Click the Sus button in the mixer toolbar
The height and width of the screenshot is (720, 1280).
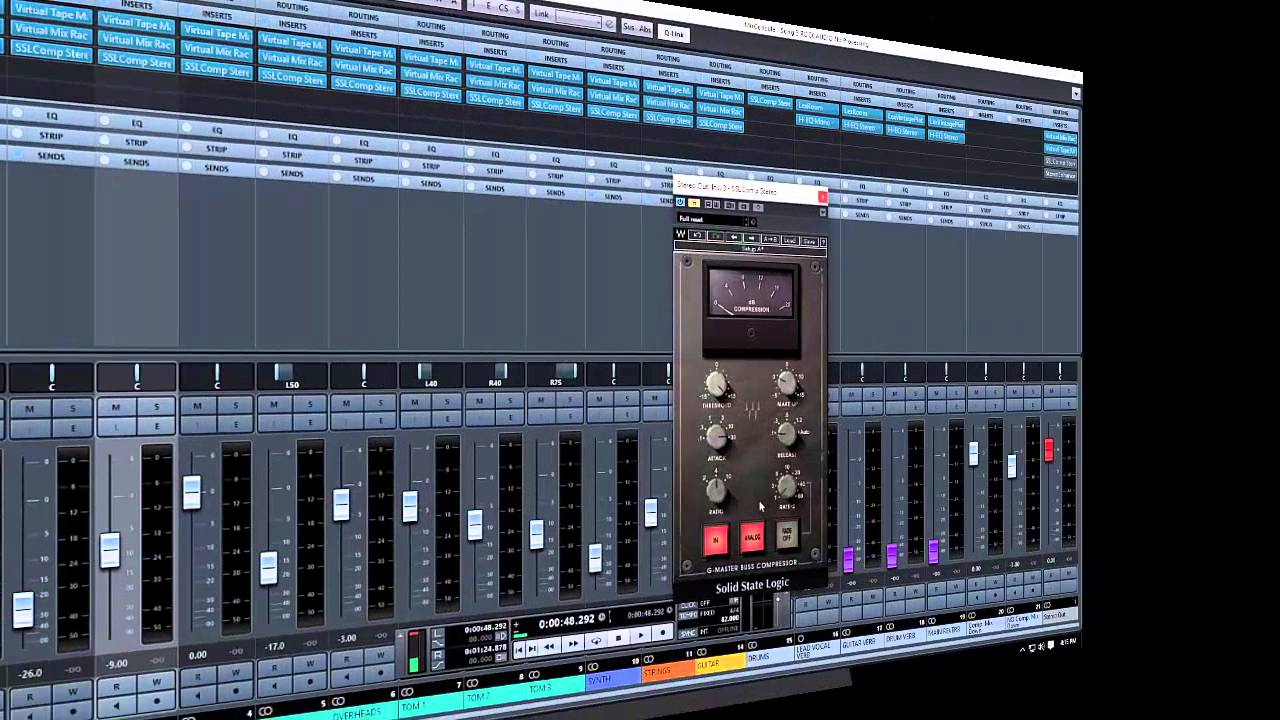628,27
